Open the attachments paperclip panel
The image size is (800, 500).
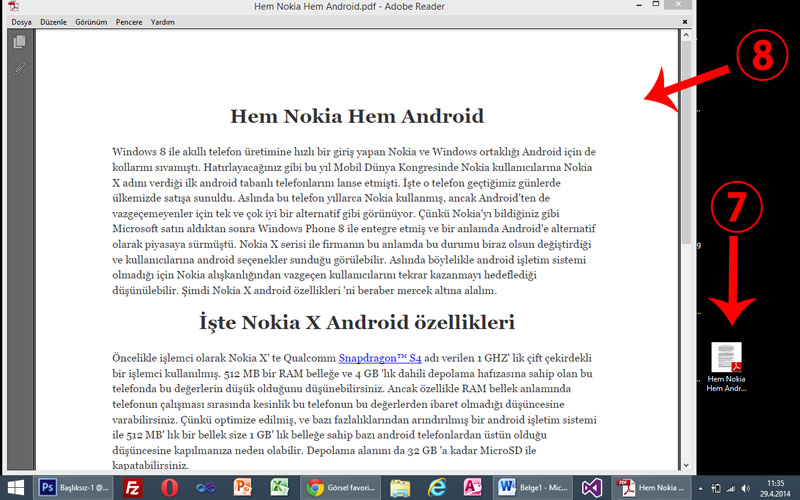coord(19,68)
